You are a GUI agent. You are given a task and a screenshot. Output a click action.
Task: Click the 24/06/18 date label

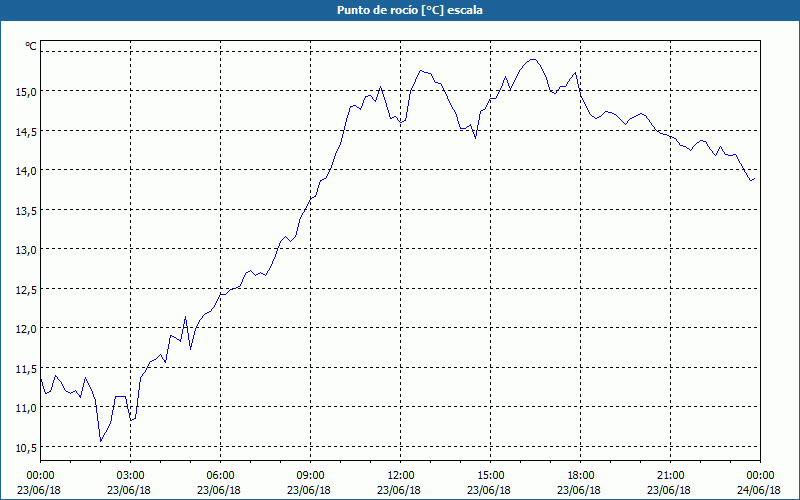click(x=759, y=490)
